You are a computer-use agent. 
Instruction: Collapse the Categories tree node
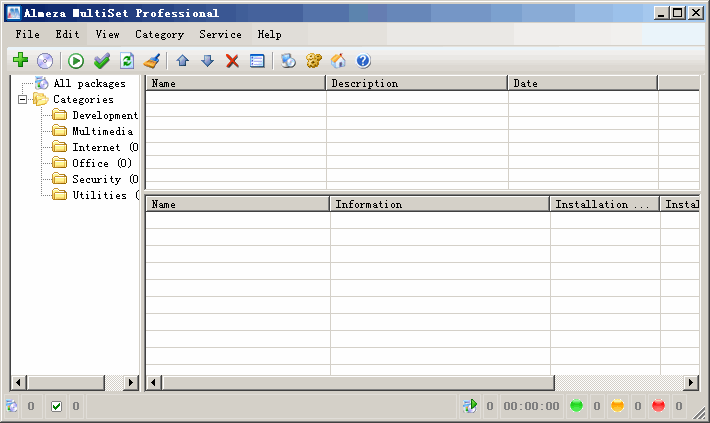[x=23, y=99]
